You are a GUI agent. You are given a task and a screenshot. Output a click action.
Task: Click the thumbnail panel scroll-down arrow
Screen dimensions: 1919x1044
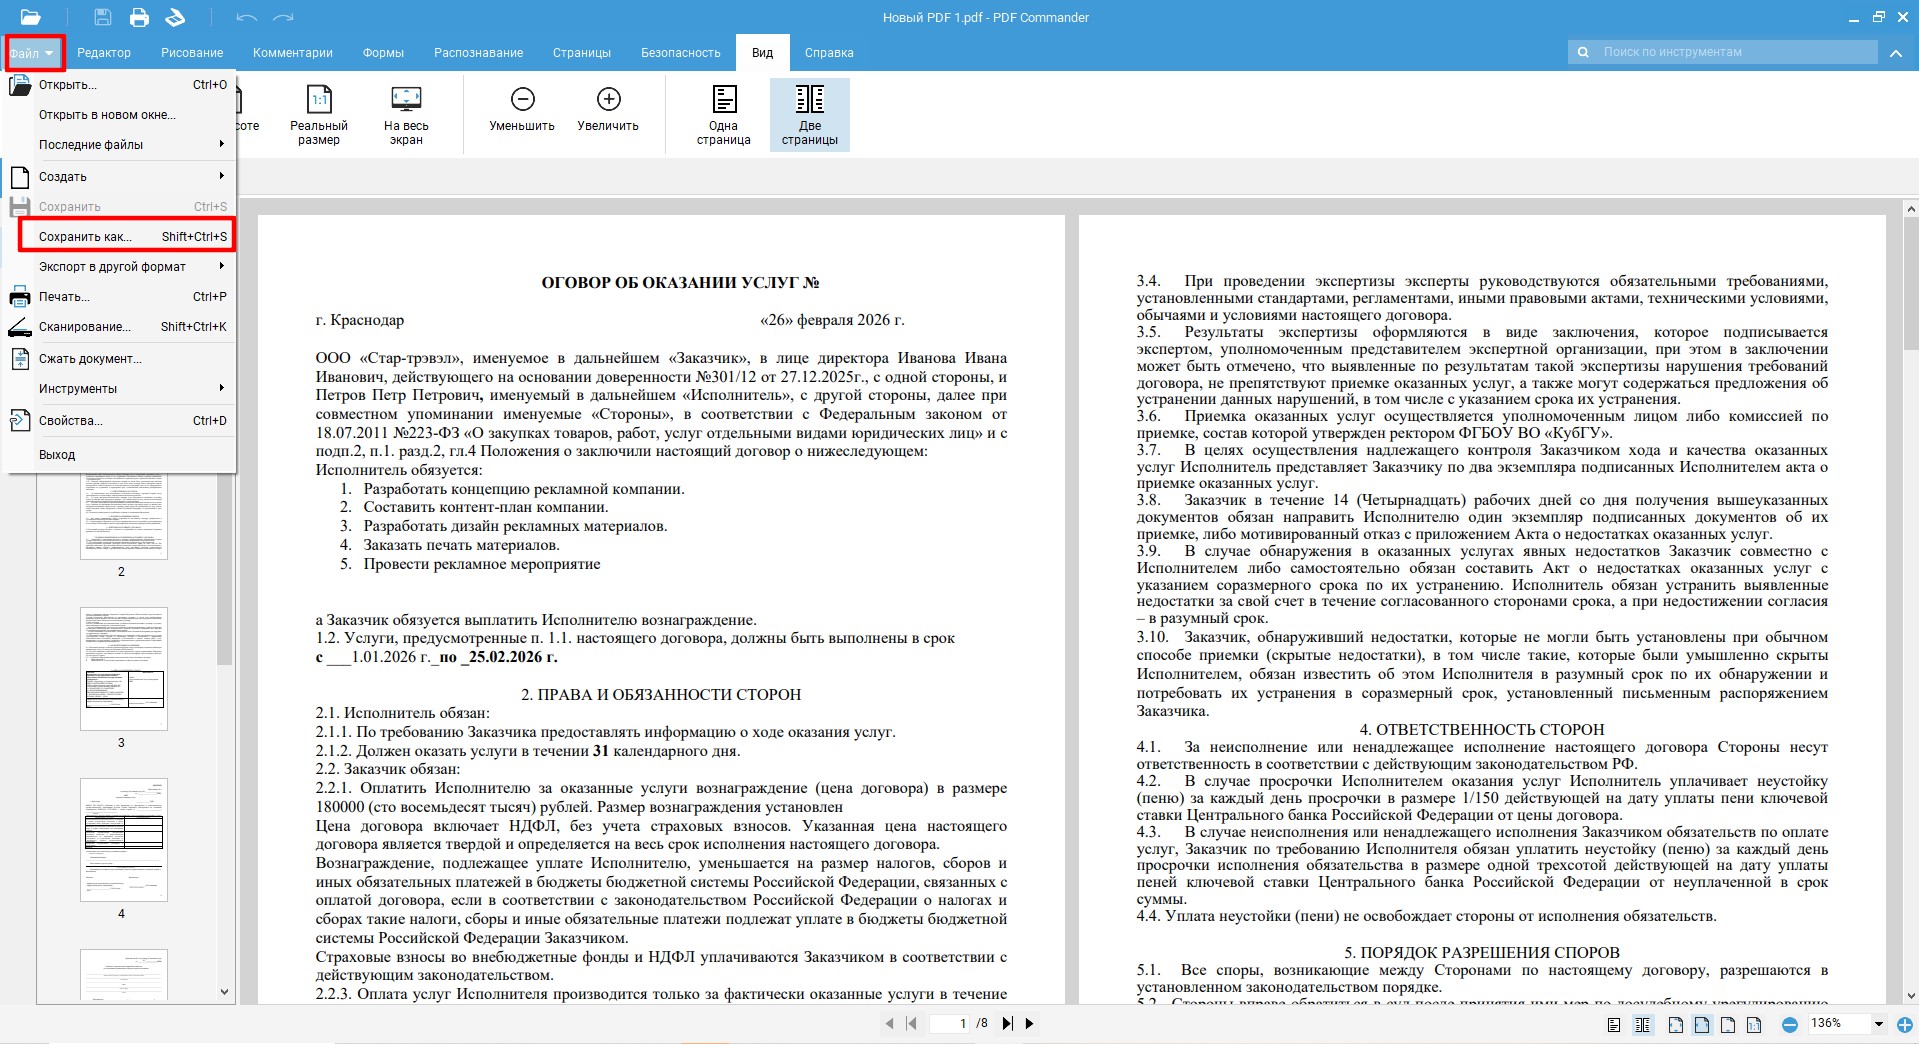pos(224,992)
